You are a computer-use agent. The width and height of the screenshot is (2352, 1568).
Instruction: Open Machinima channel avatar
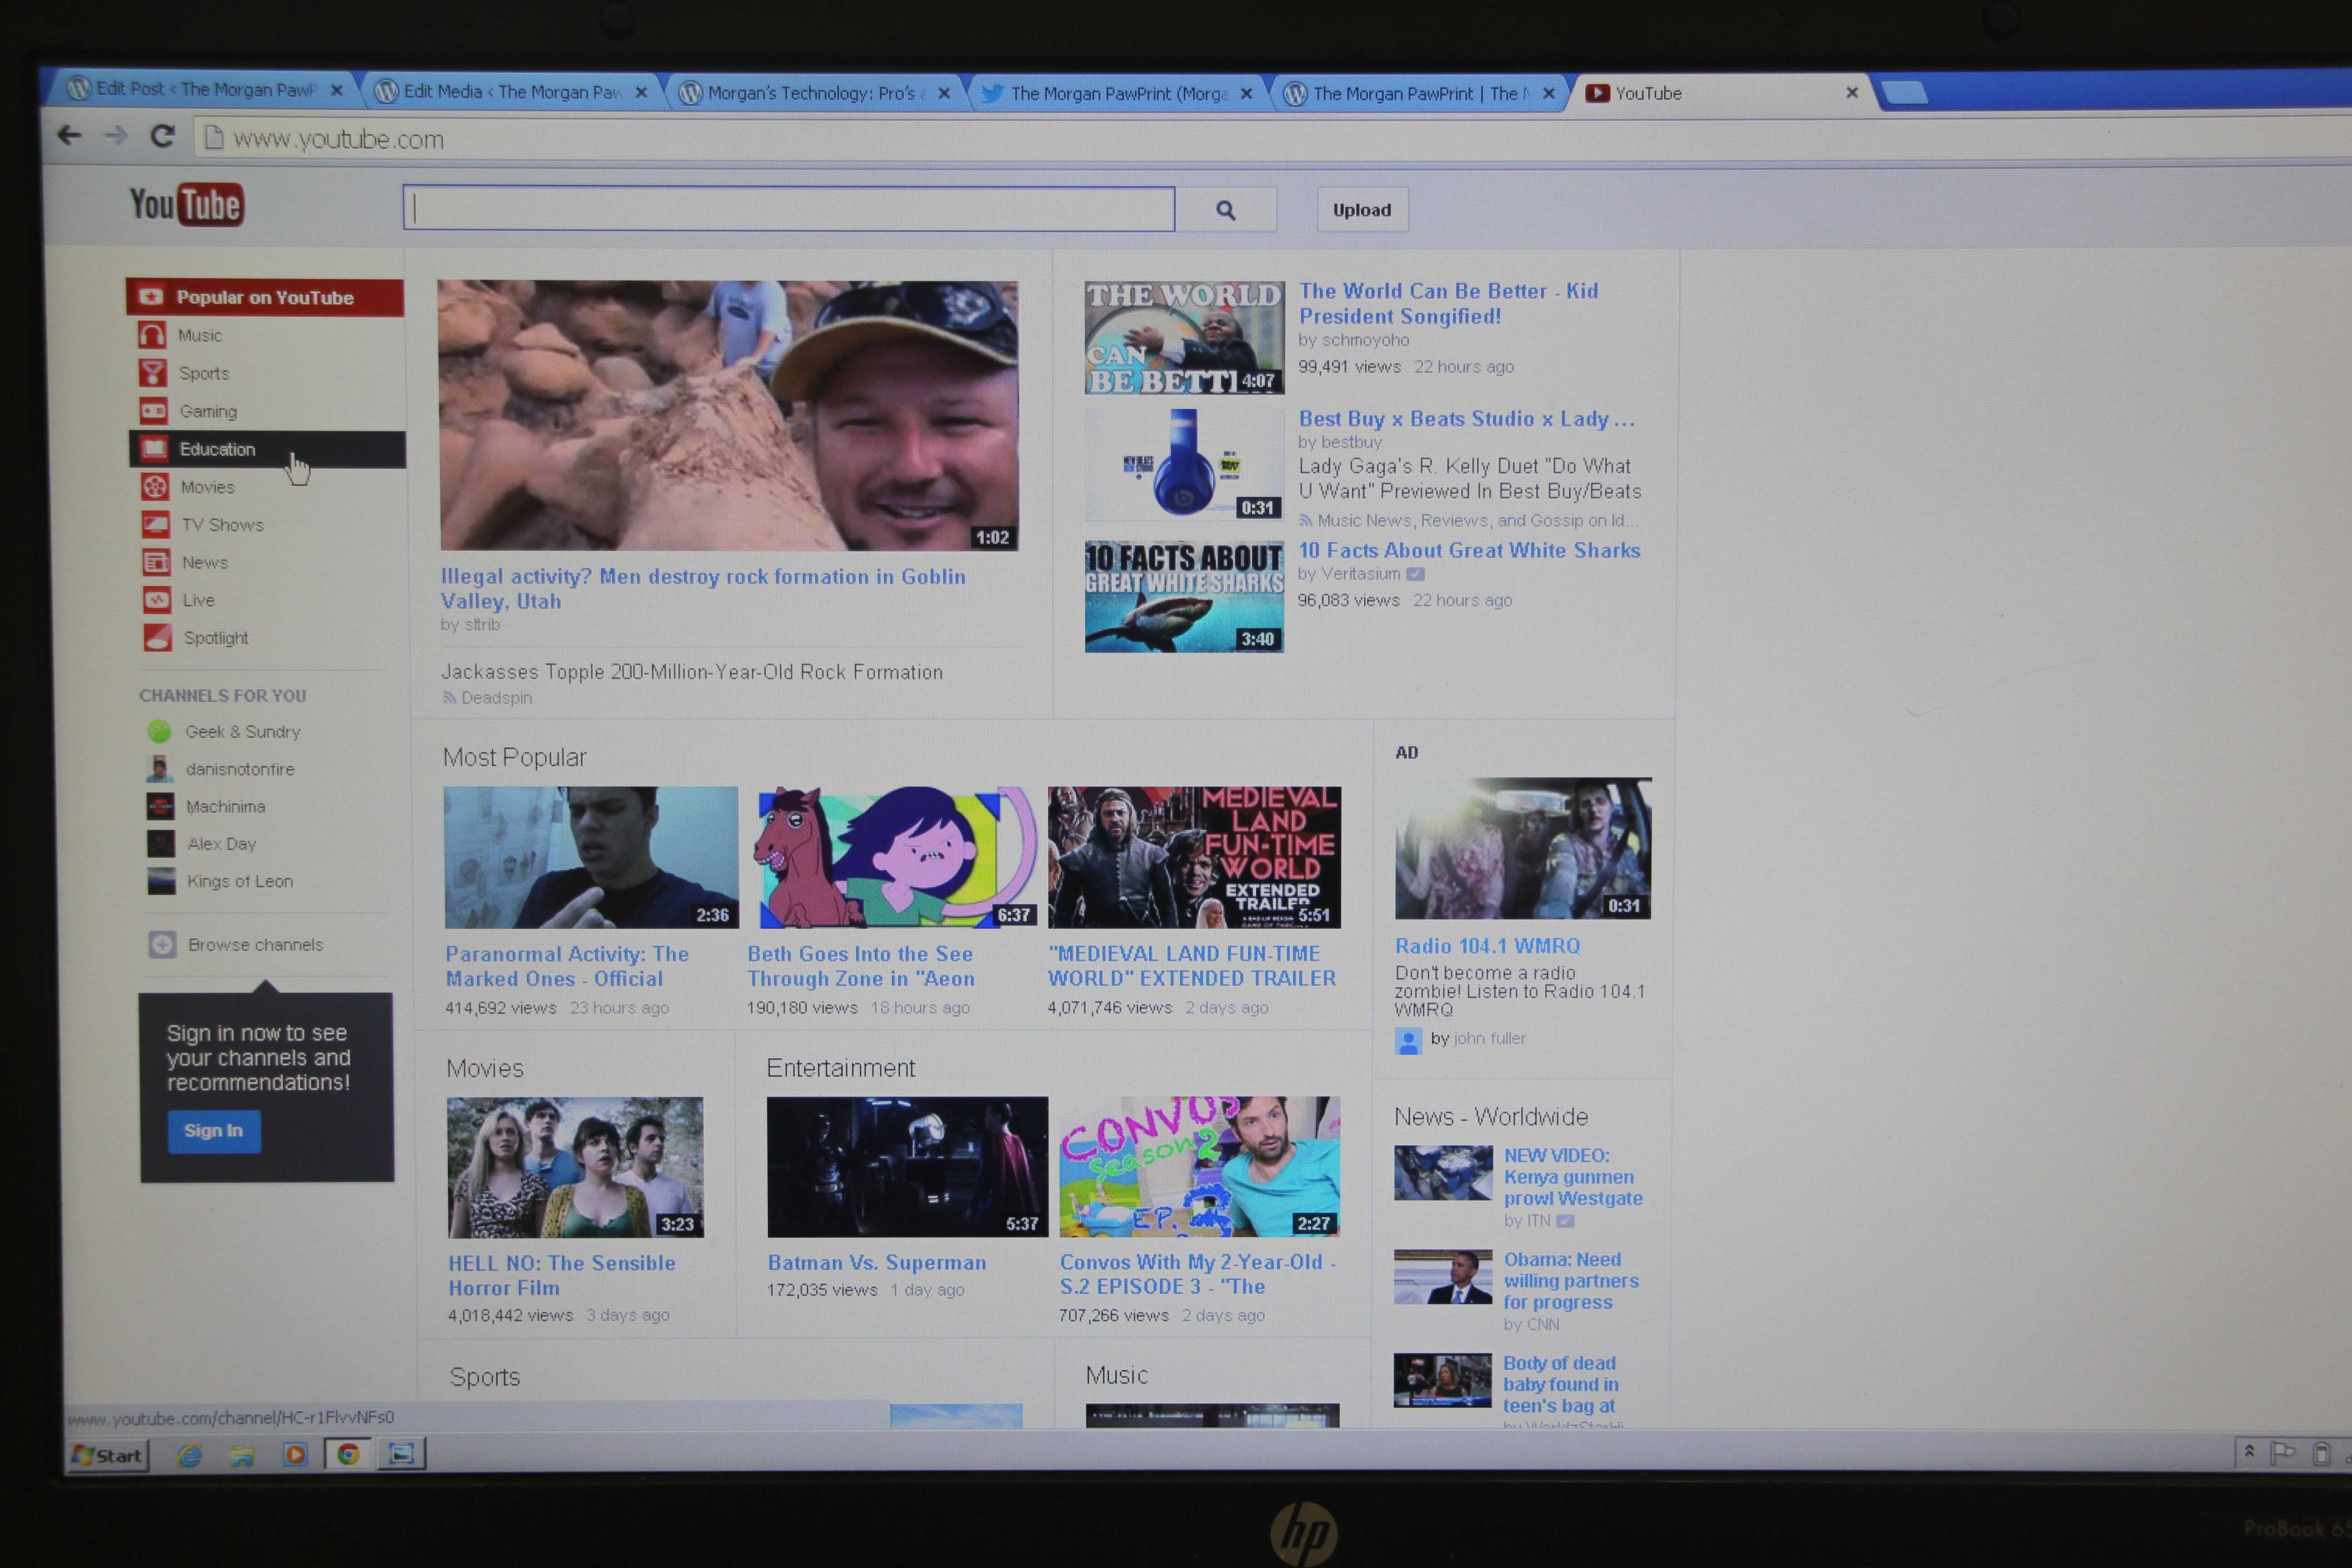[x=160, y=806]
